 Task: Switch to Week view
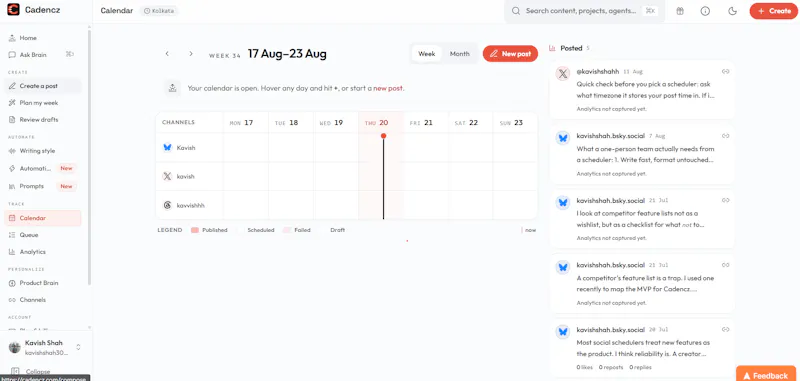pyautogui.click(x=427, y=54)
